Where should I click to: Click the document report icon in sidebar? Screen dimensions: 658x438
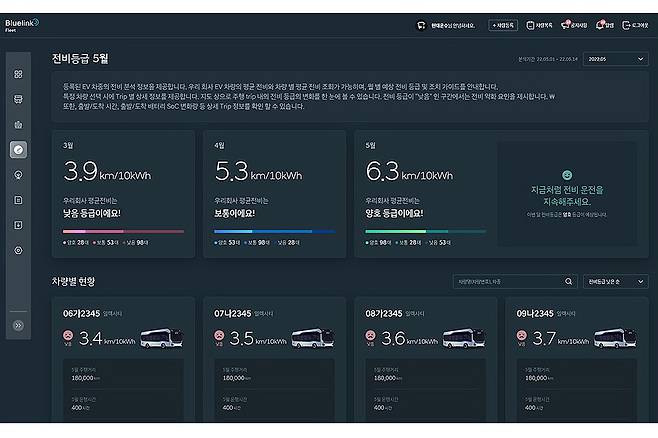click(x=18, y=200)
